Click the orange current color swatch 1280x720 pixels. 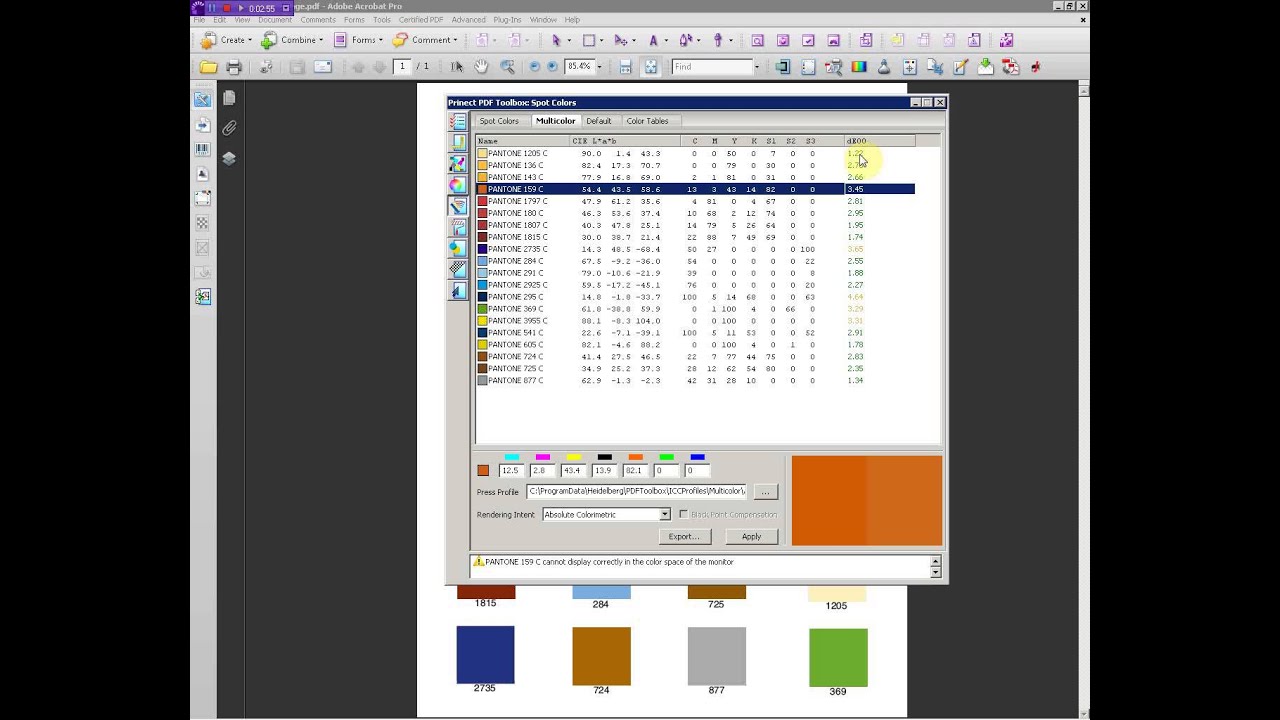483,470
